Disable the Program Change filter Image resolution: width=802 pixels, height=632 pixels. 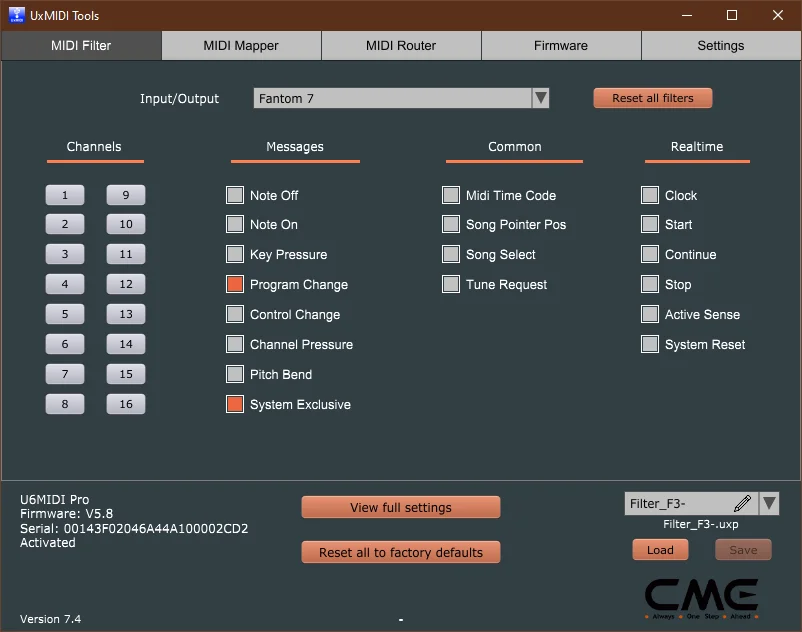pos(235,285)
